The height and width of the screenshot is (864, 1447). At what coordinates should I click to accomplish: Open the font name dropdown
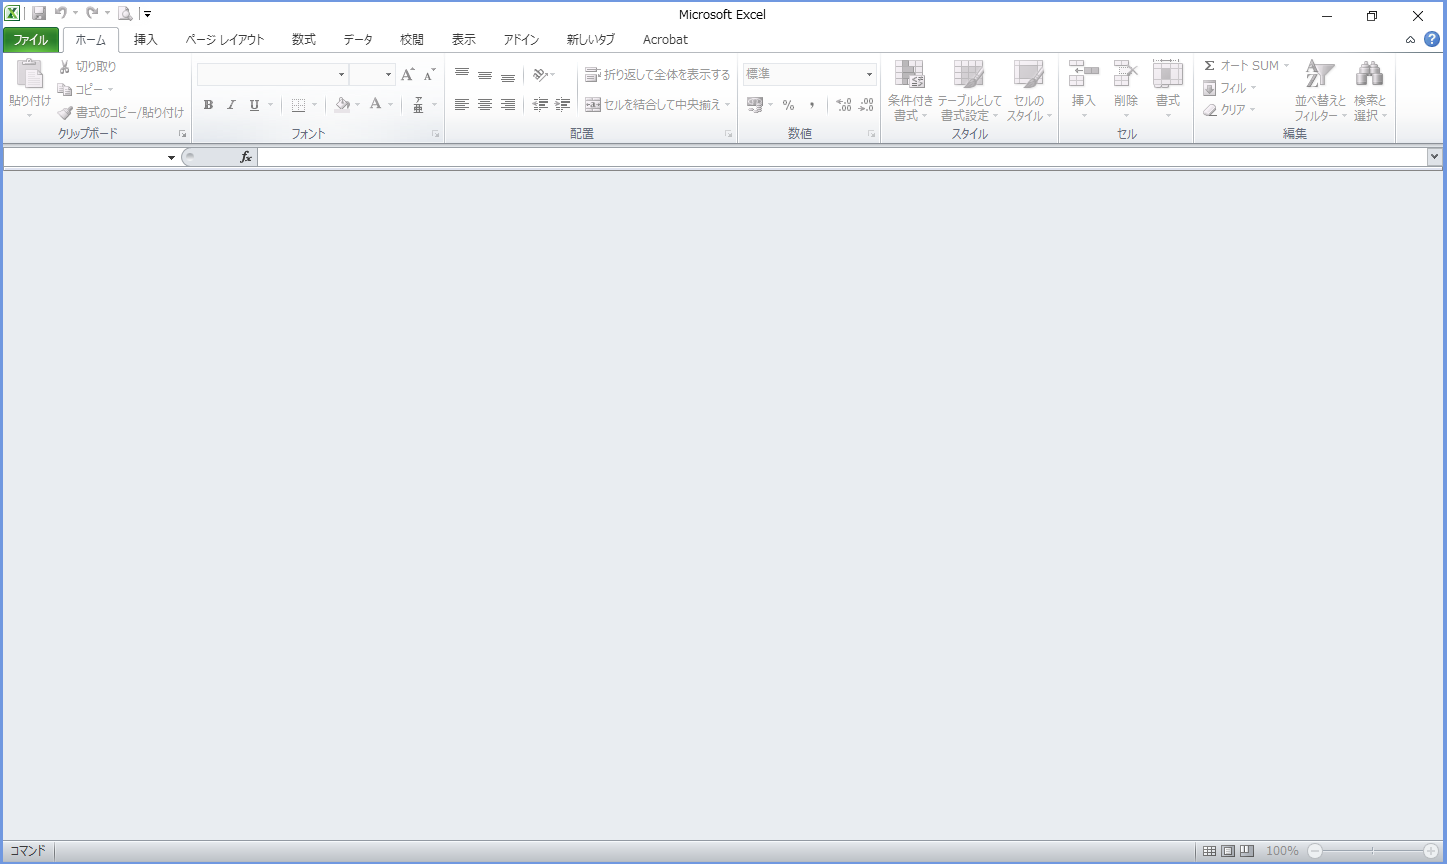click(x=341, y=75)
